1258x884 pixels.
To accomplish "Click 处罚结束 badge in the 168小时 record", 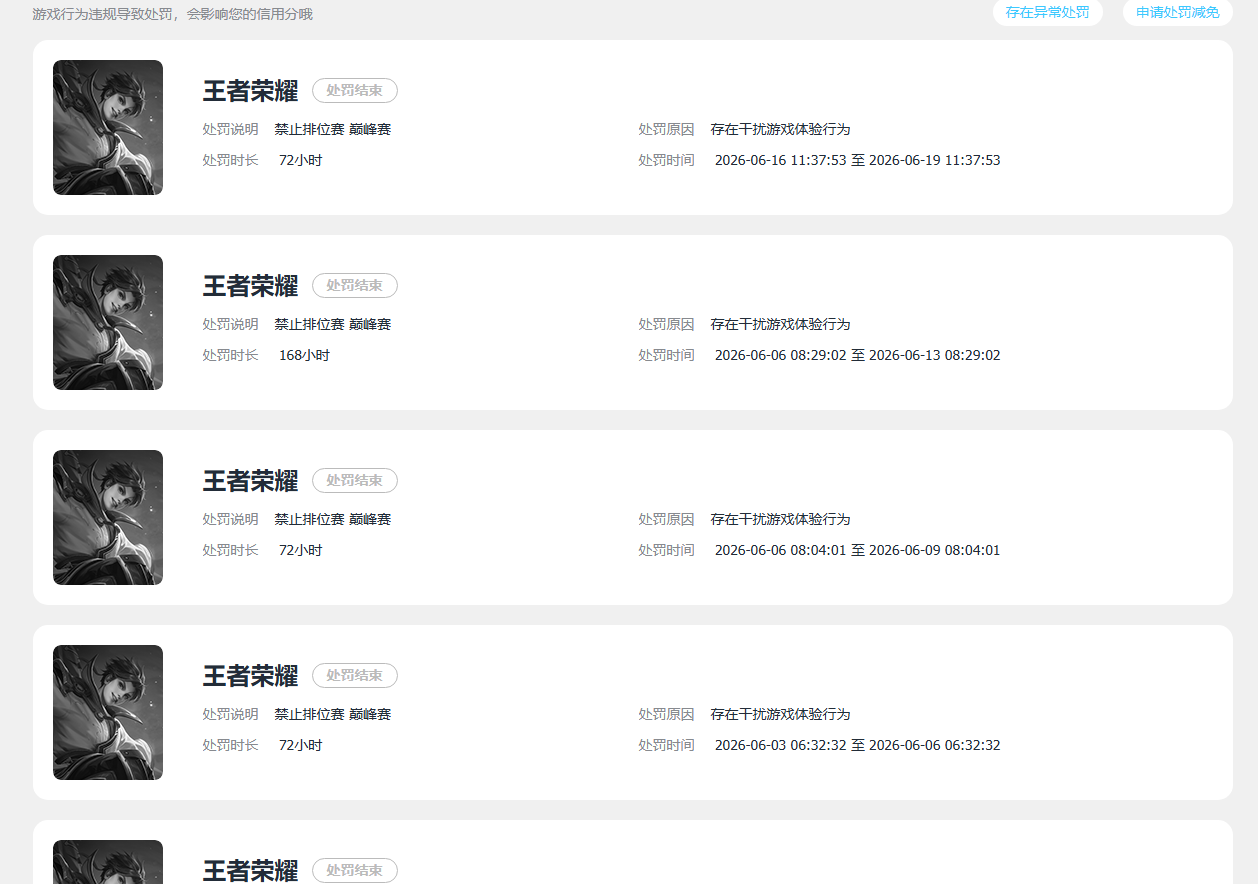I will pos(355,286).
